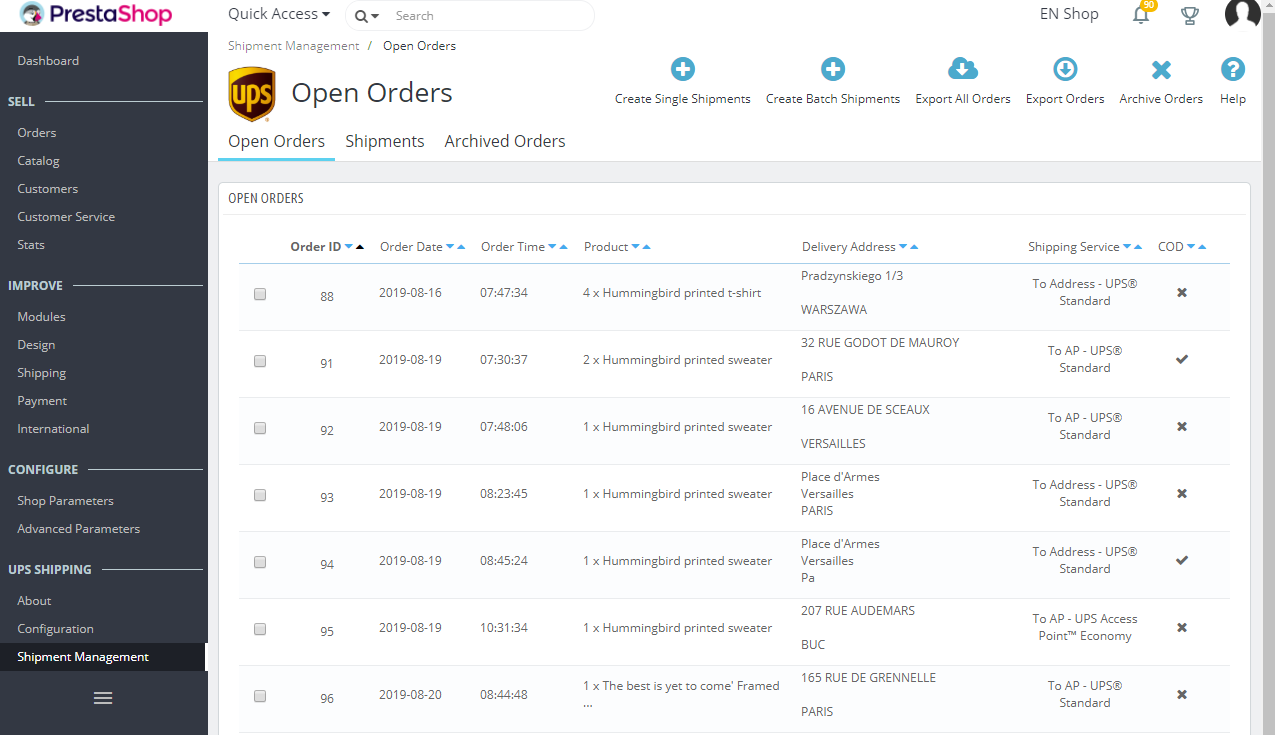The width and height of the screenshot is (1275, 735).
Task: Open UPS Shipping About page
Action: coord(34,601)
